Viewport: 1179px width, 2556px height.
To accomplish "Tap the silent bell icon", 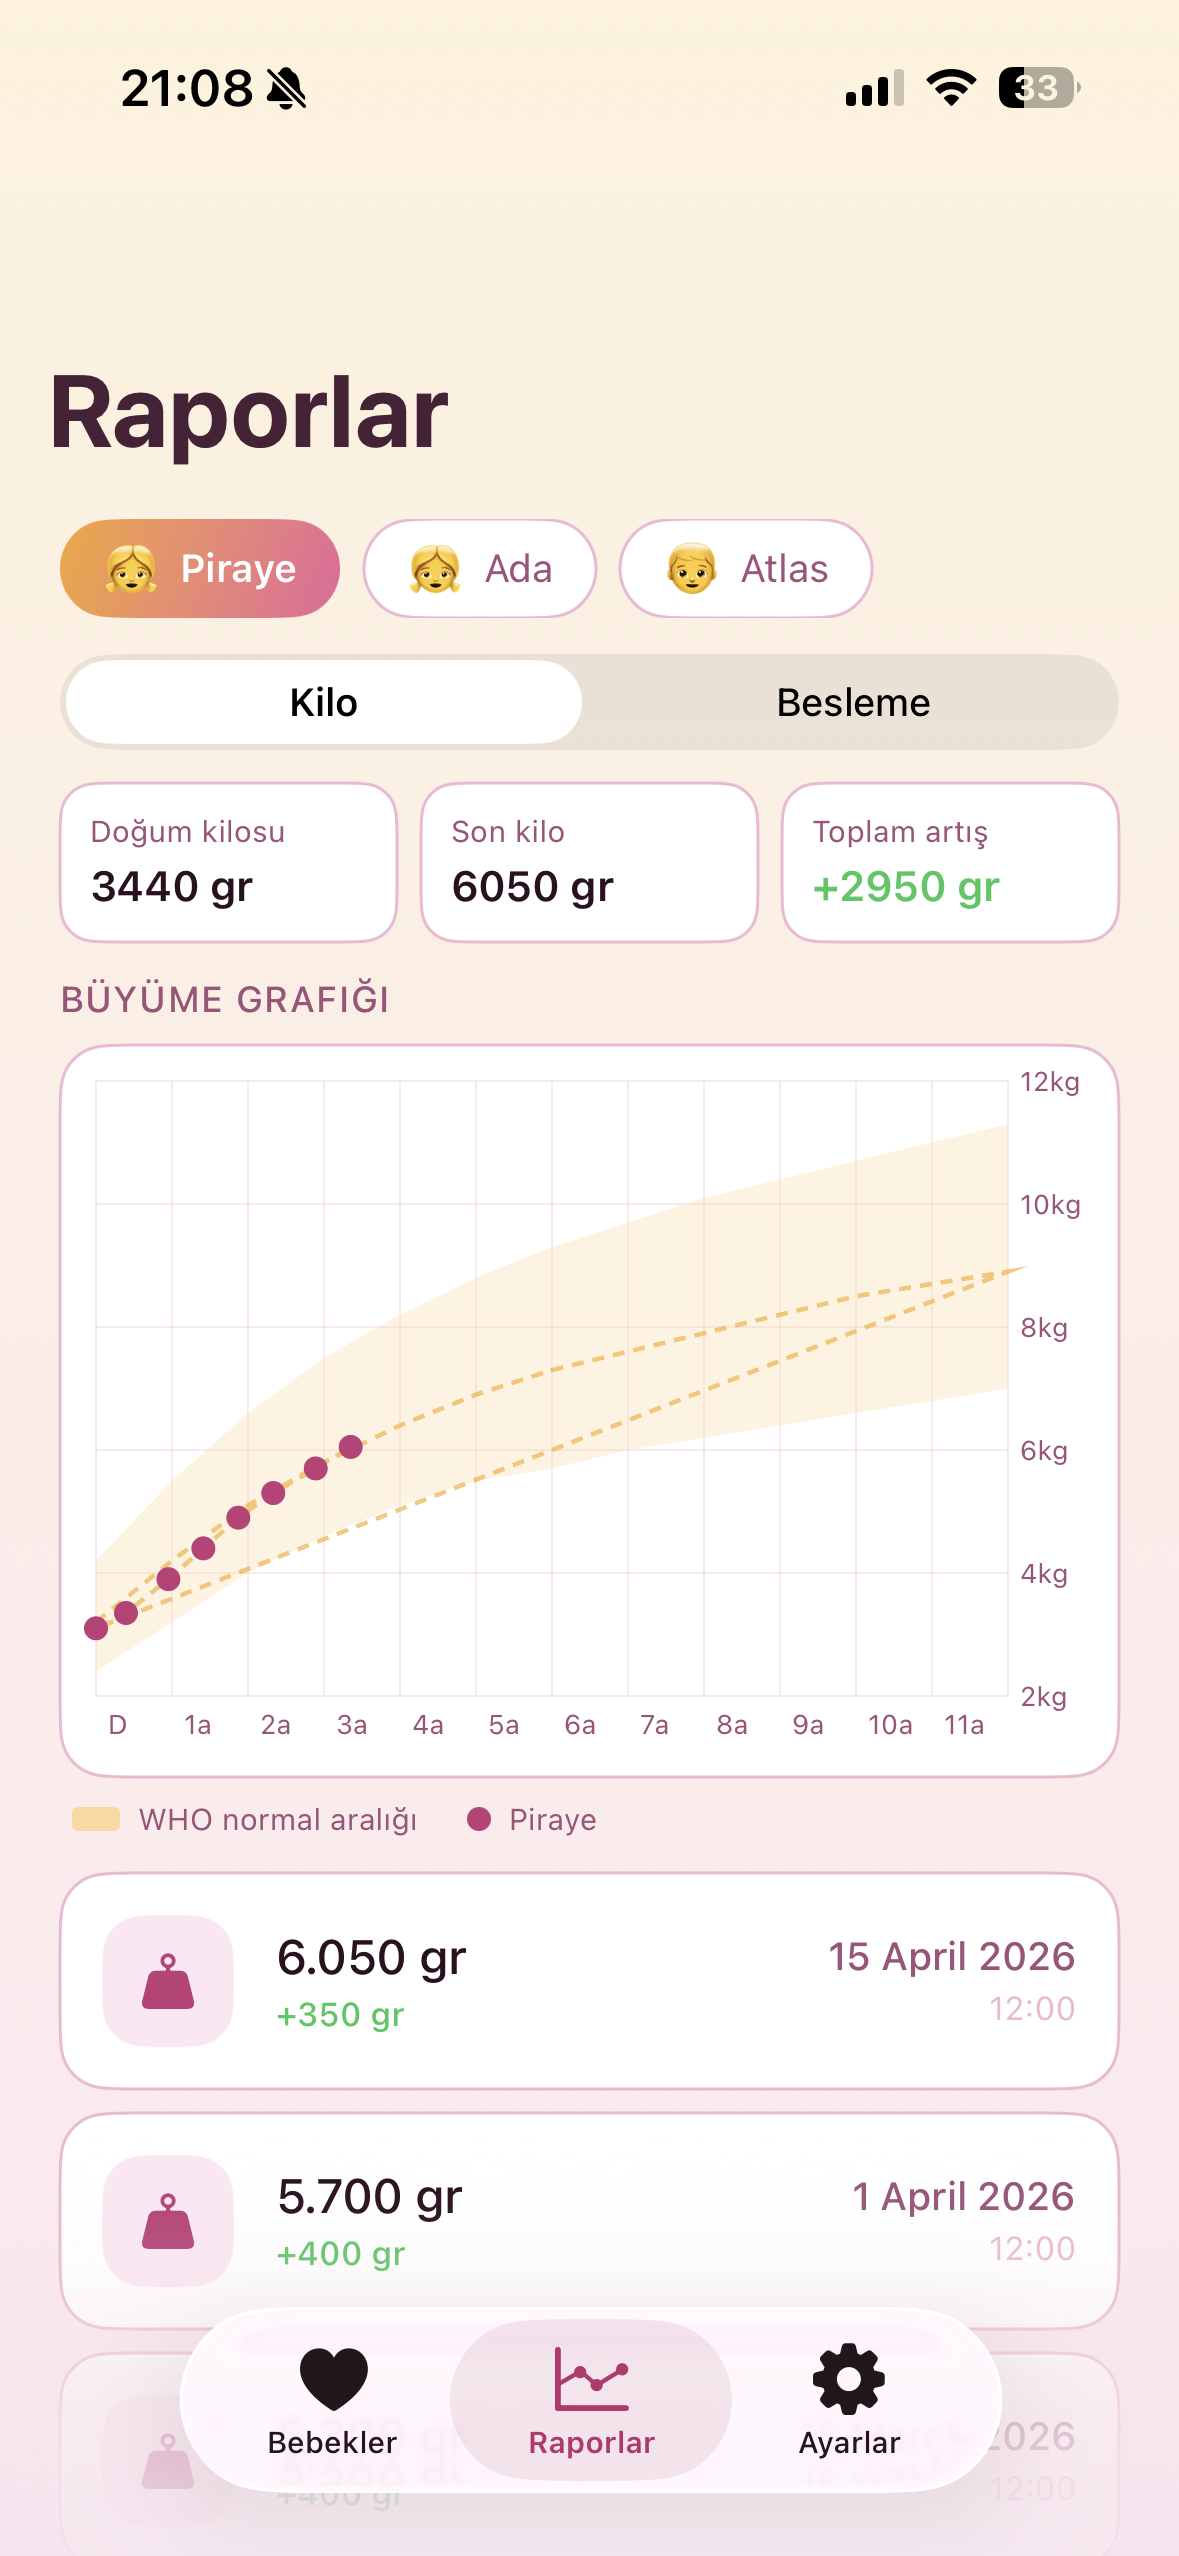I will [287, 89].
